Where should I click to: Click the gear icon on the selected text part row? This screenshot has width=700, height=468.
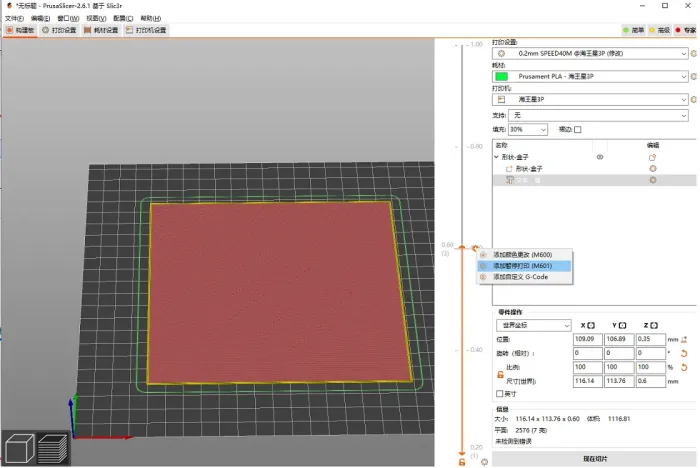pyautogui.click(x=653, y=180)
